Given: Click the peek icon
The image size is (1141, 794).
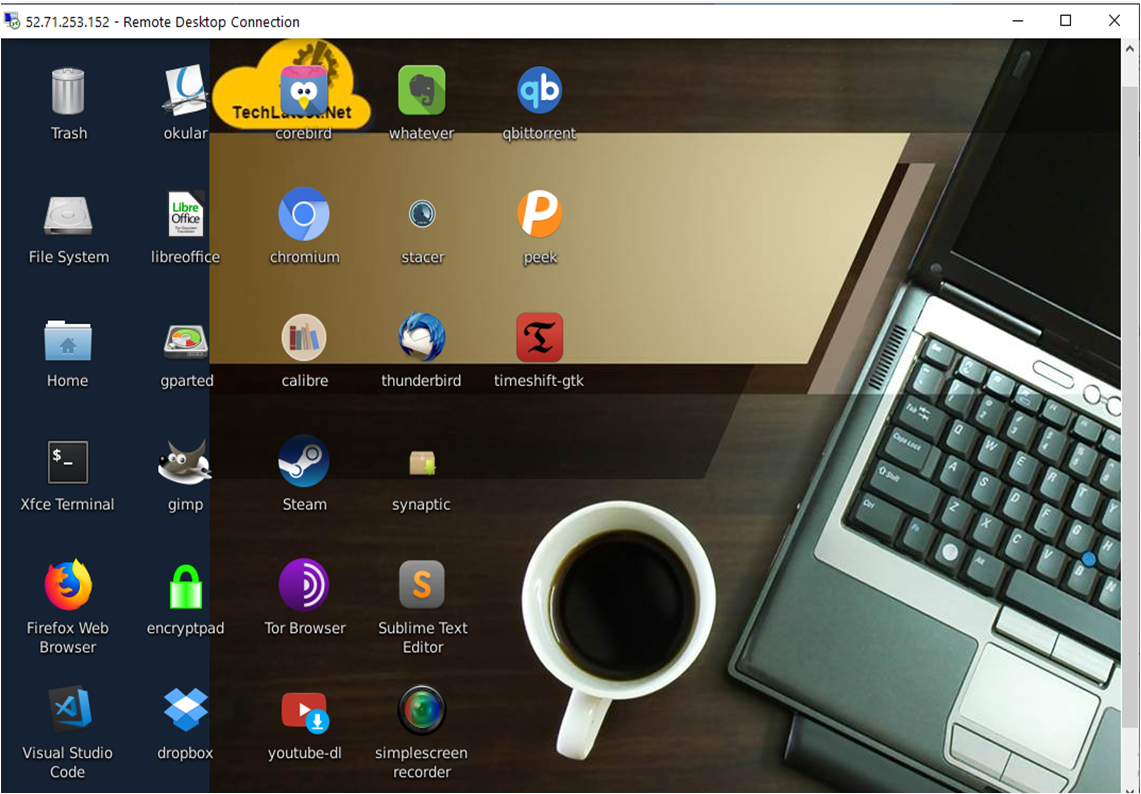Looking at the screenshot, I should click(539, 214).
